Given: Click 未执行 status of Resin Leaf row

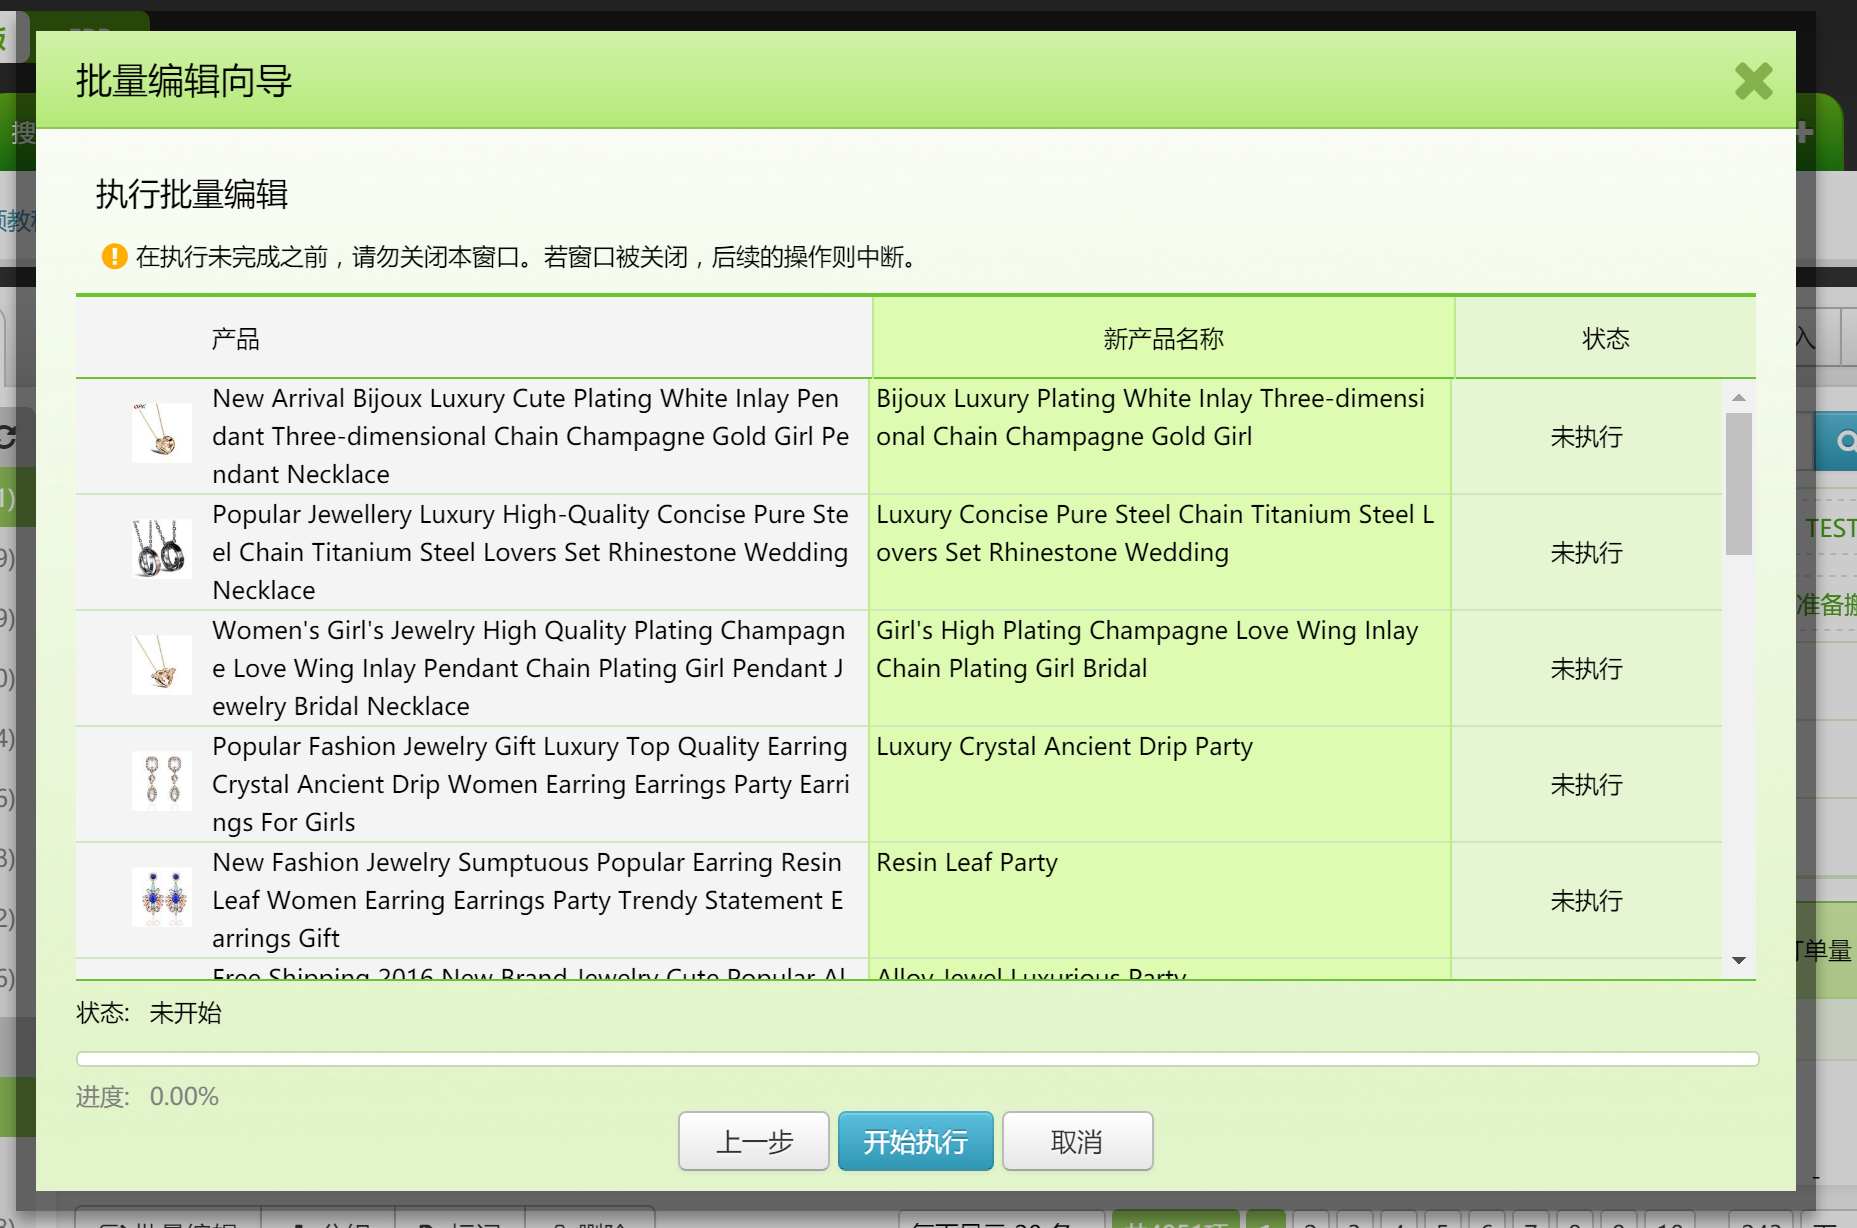Looking at the screenshot, I should (1586, 900).
